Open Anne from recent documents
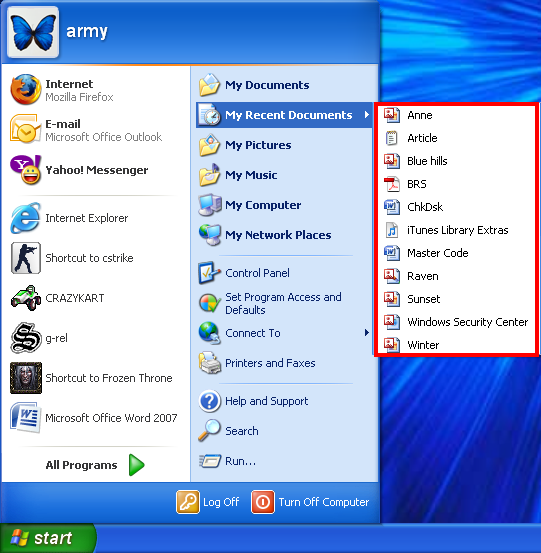The width and height of the screenshot is (541, 553). [x=456, y=115]
